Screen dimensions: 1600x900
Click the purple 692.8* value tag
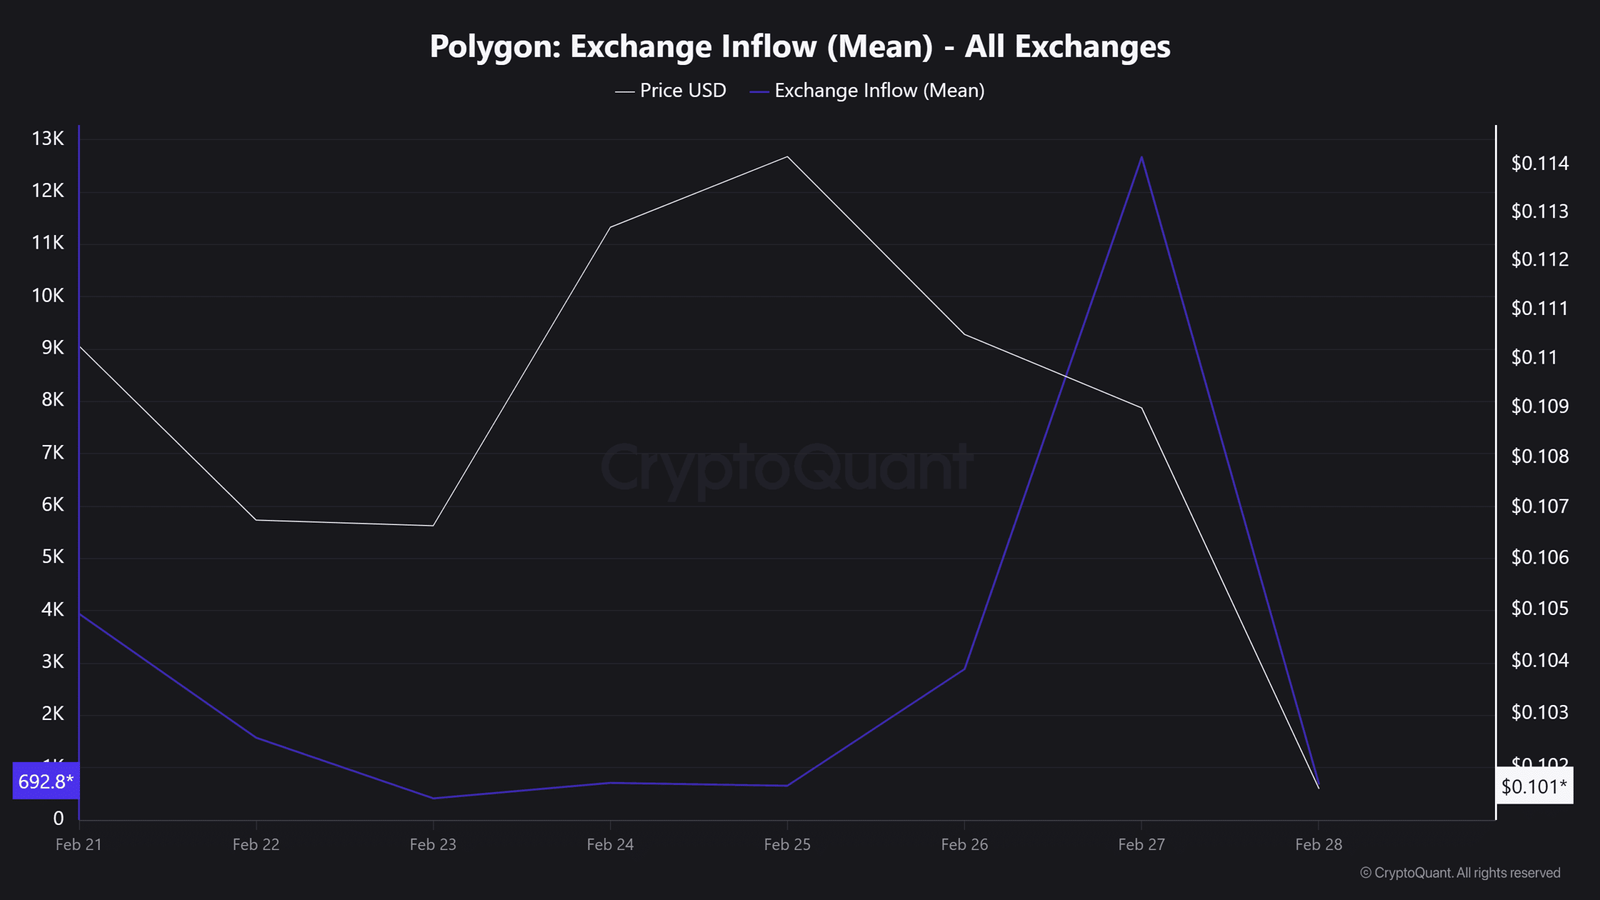[45, 781]
